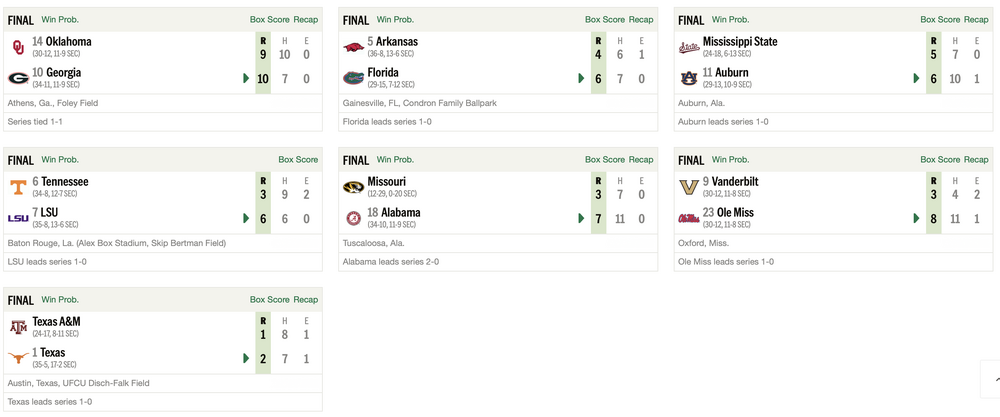Click the Tennessee Volunteers logo

tap(18, 186)
